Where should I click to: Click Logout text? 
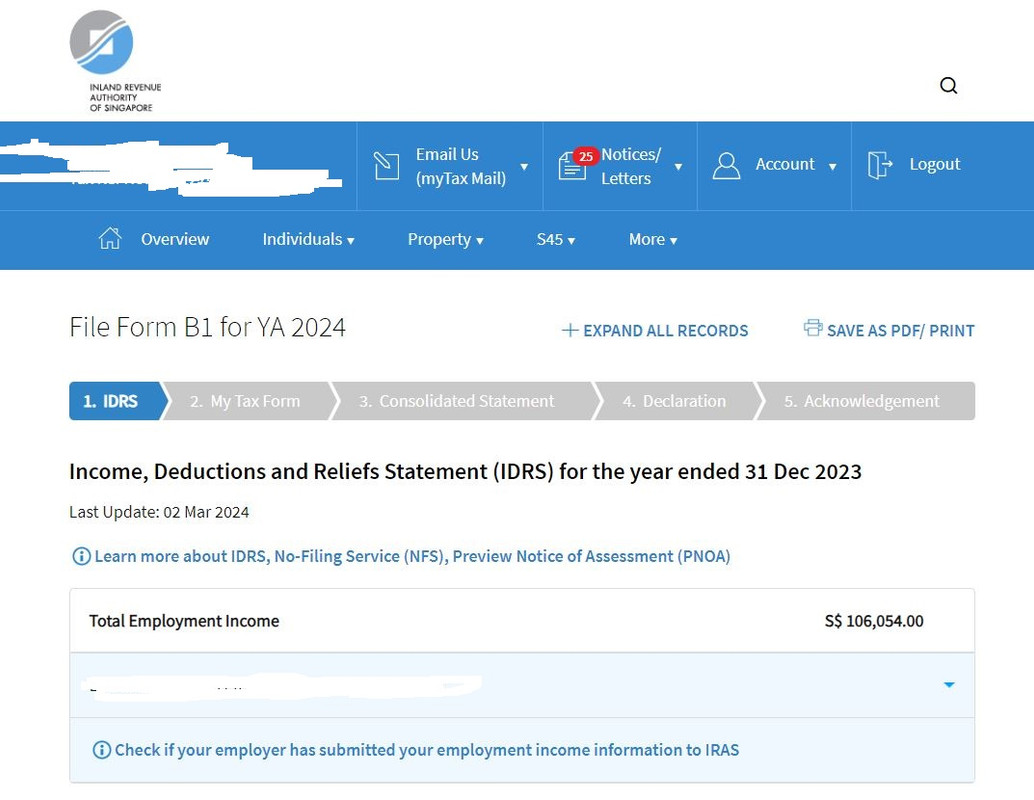click(x=934, y=164)
